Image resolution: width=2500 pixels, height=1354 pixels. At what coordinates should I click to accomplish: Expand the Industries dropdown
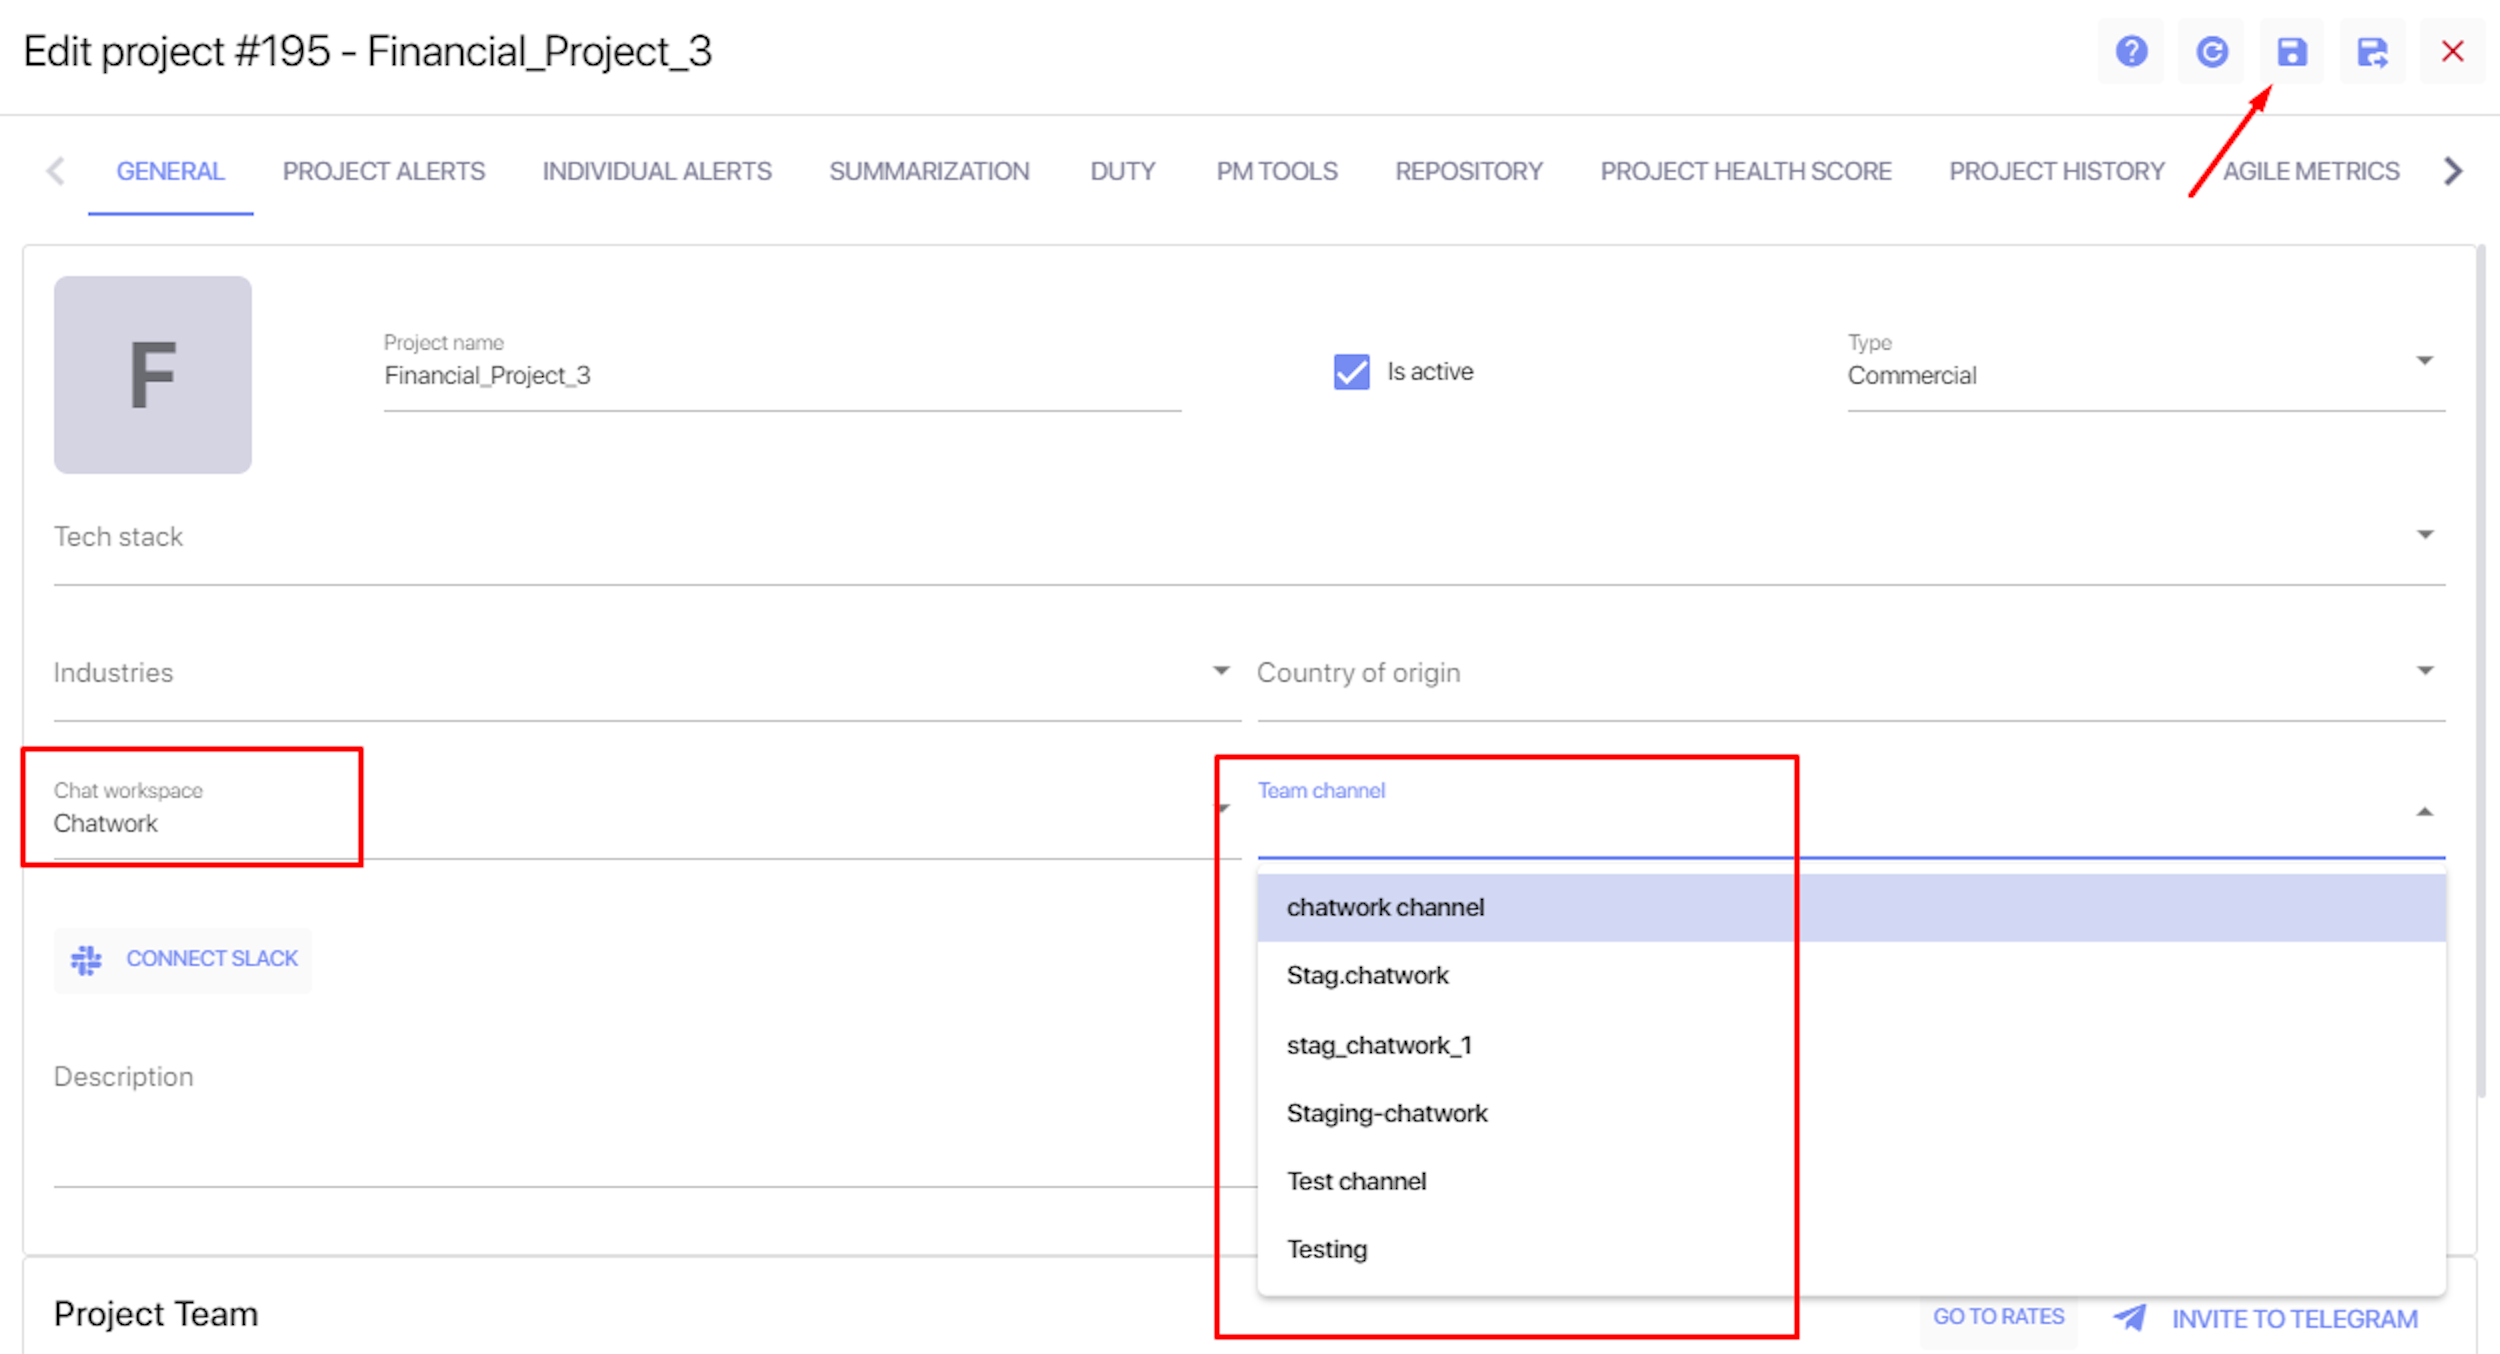647,674
